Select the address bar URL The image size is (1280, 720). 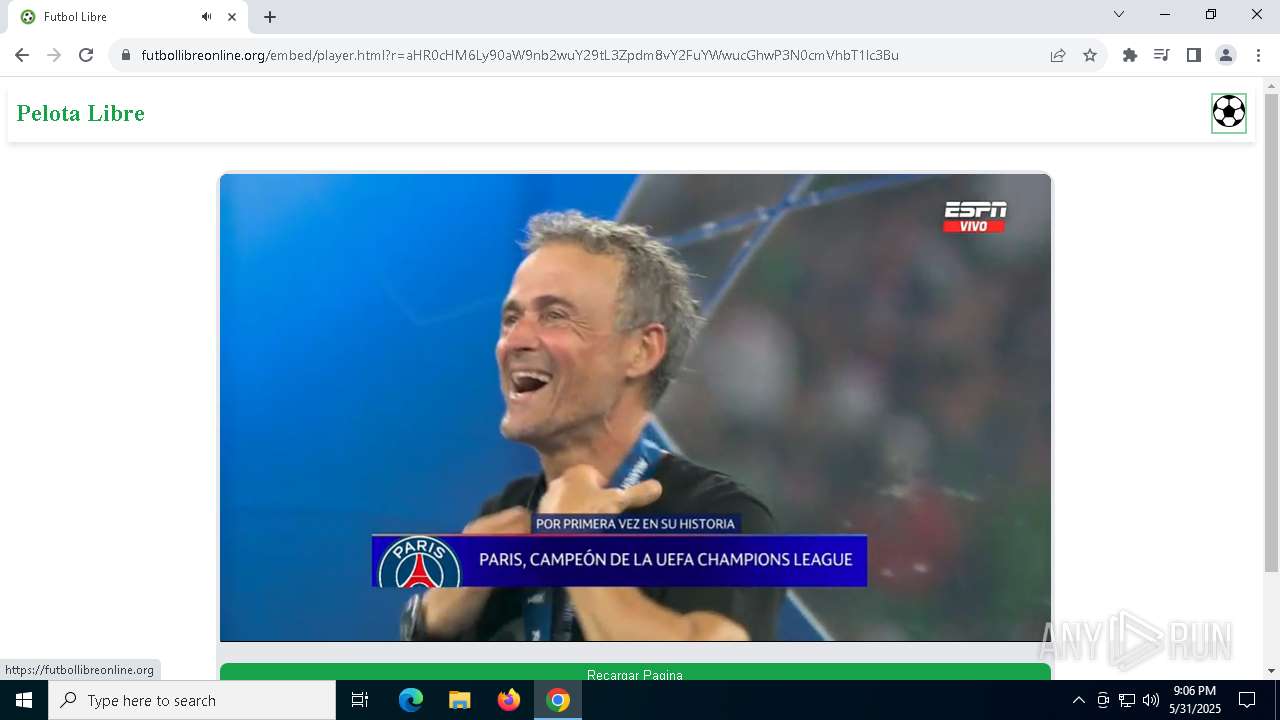pyautogui.click(x=520, y=56)
